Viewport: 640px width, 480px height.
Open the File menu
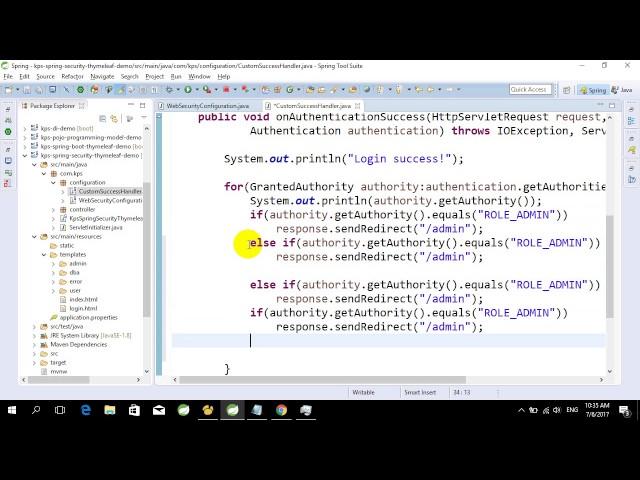(8, 76)
